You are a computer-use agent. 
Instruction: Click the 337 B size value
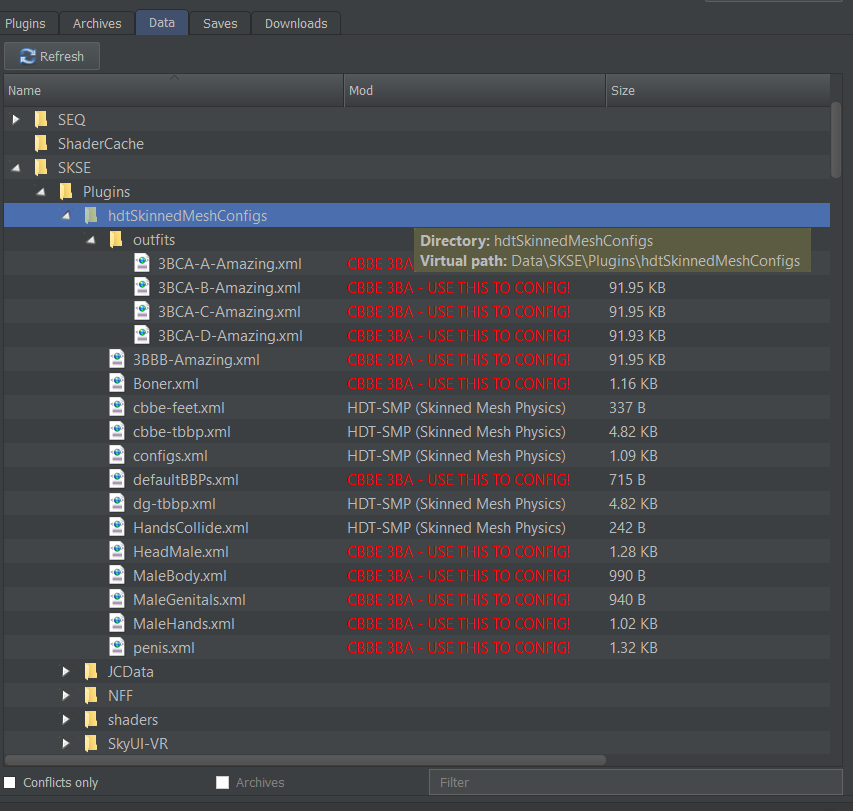(627, 407)
